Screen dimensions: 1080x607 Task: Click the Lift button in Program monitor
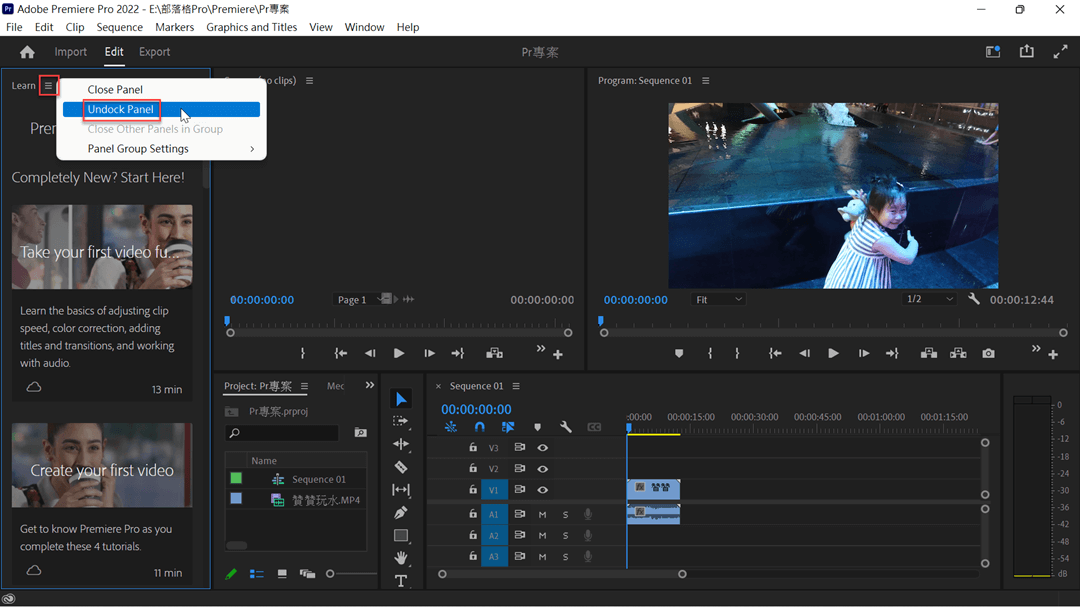928,353
